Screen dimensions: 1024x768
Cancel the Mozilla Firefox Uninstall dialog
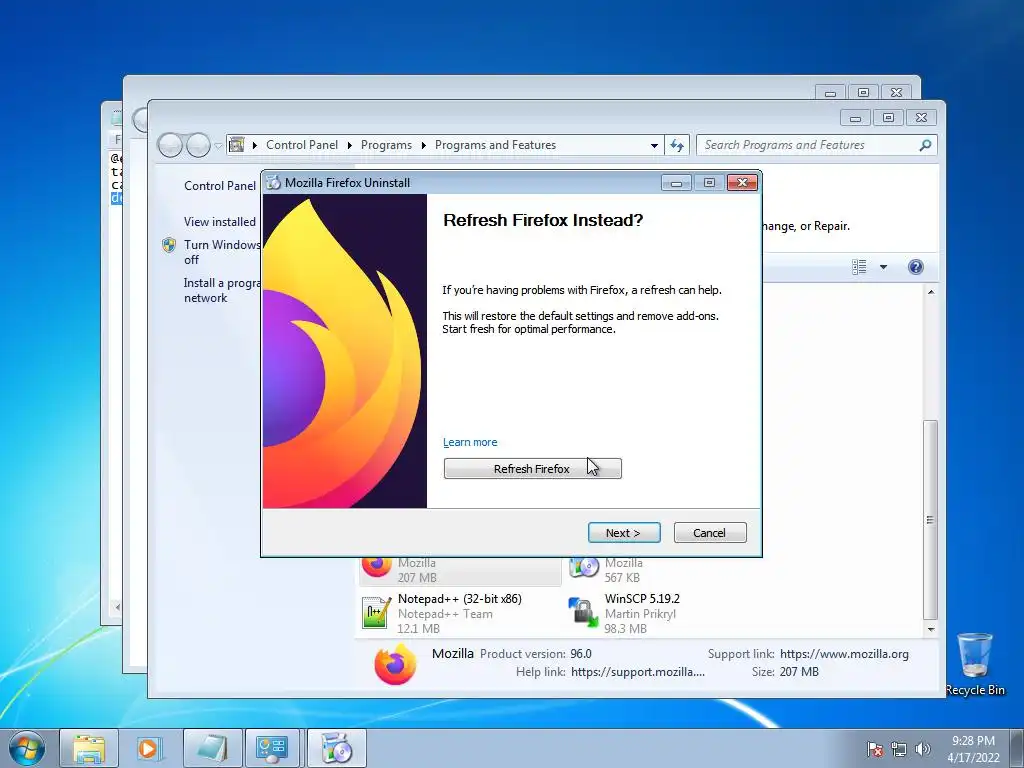(x=710, y=533)
